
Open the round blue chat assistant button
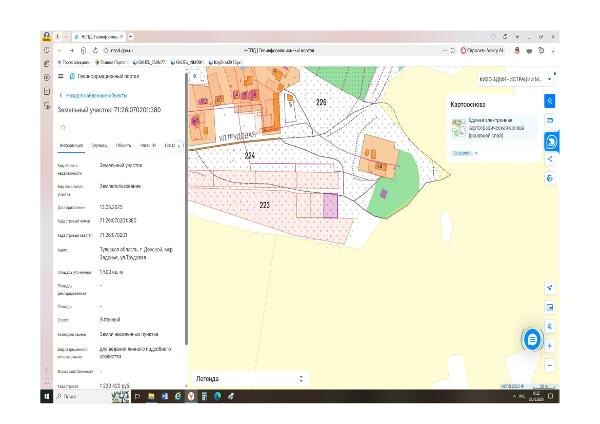(532, 339)
